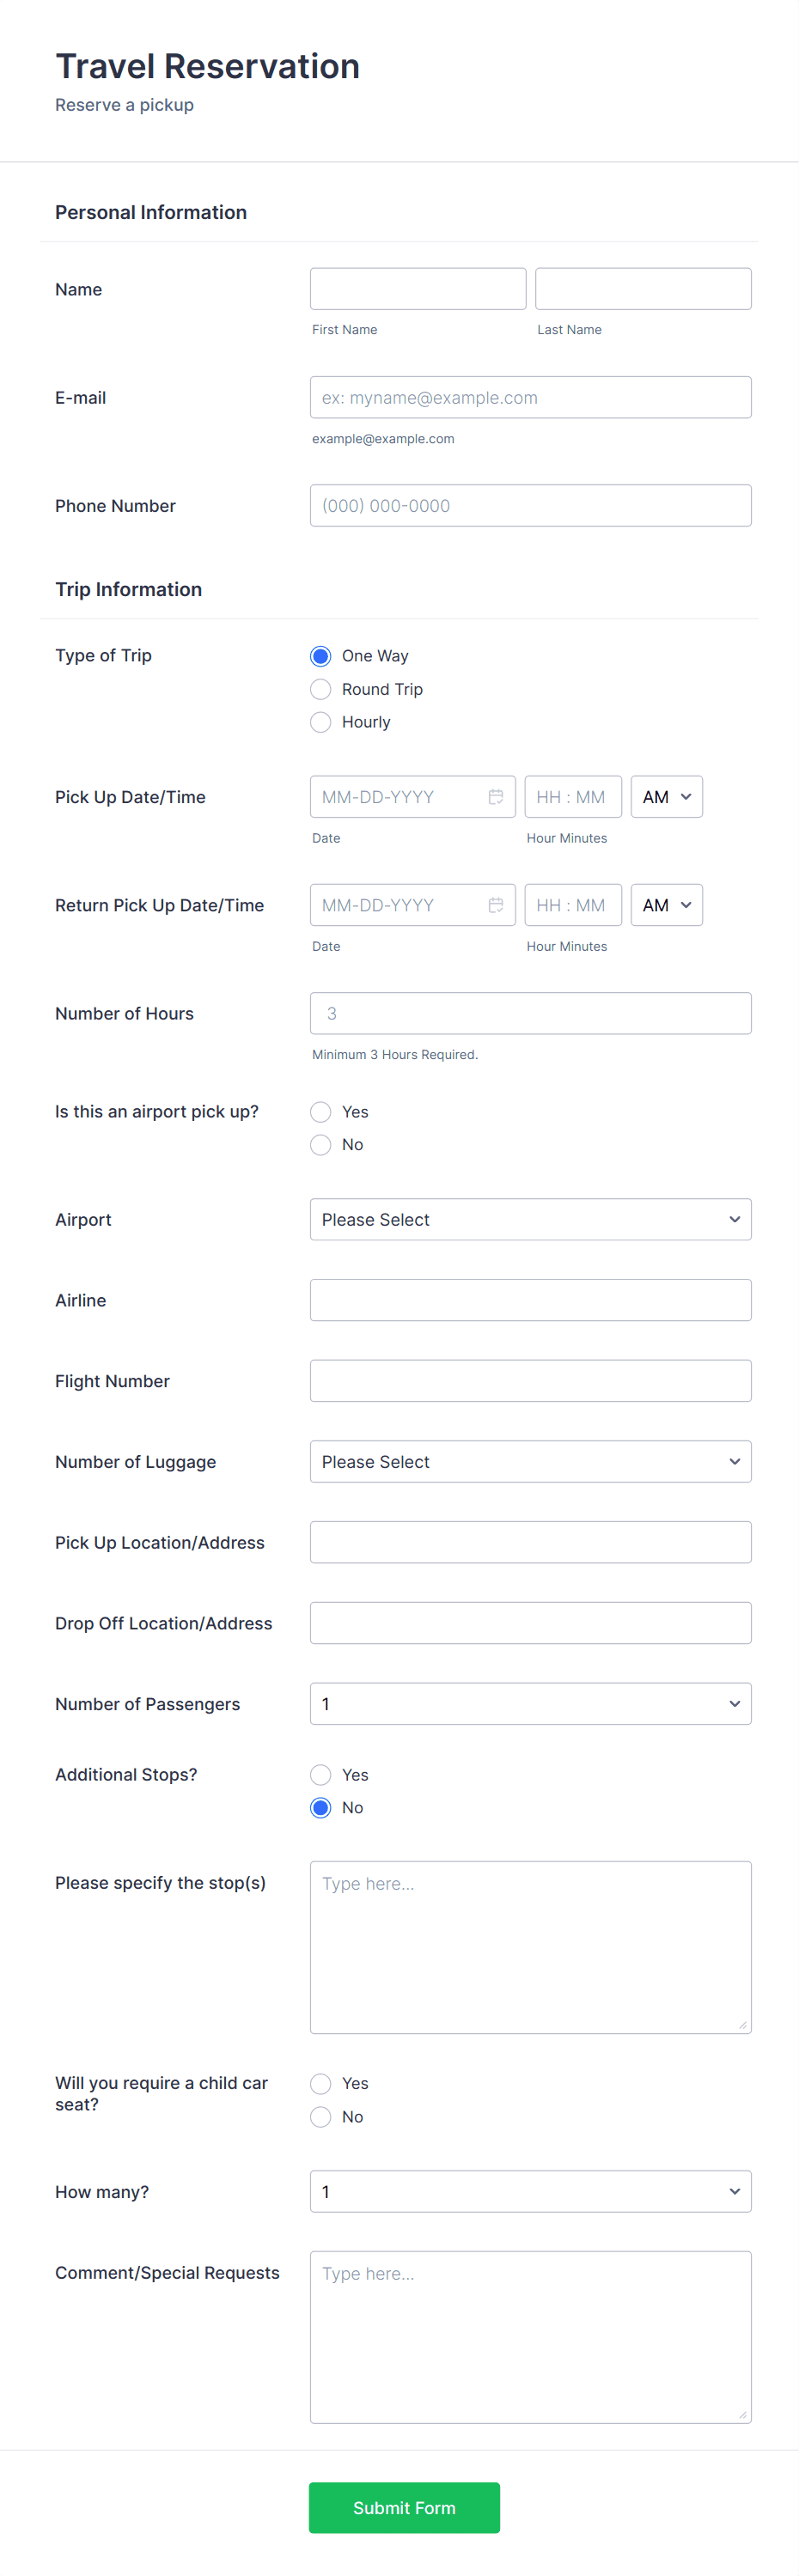Open the child car seat quantity dropdown
799x2576 pixels.
coord(530,2190)
